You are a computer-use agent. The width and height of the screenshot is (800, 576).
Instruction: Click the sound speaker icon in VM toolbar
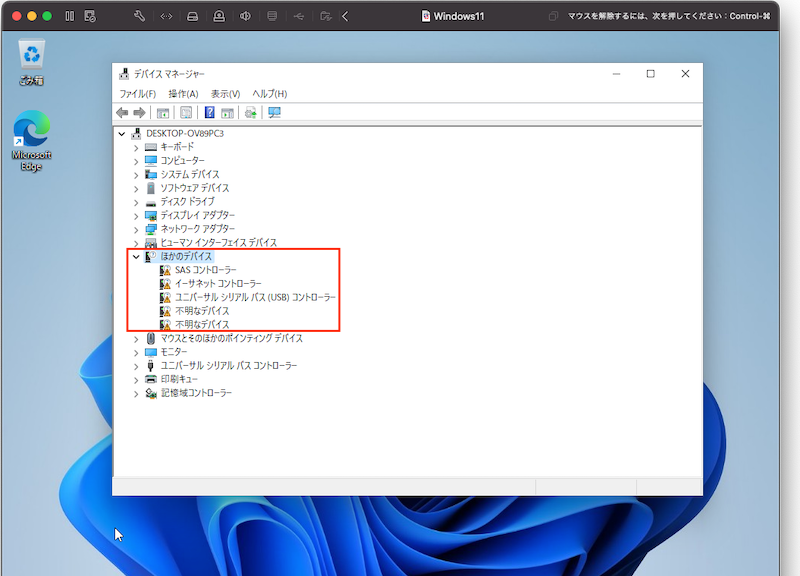(x=245, y=16)
